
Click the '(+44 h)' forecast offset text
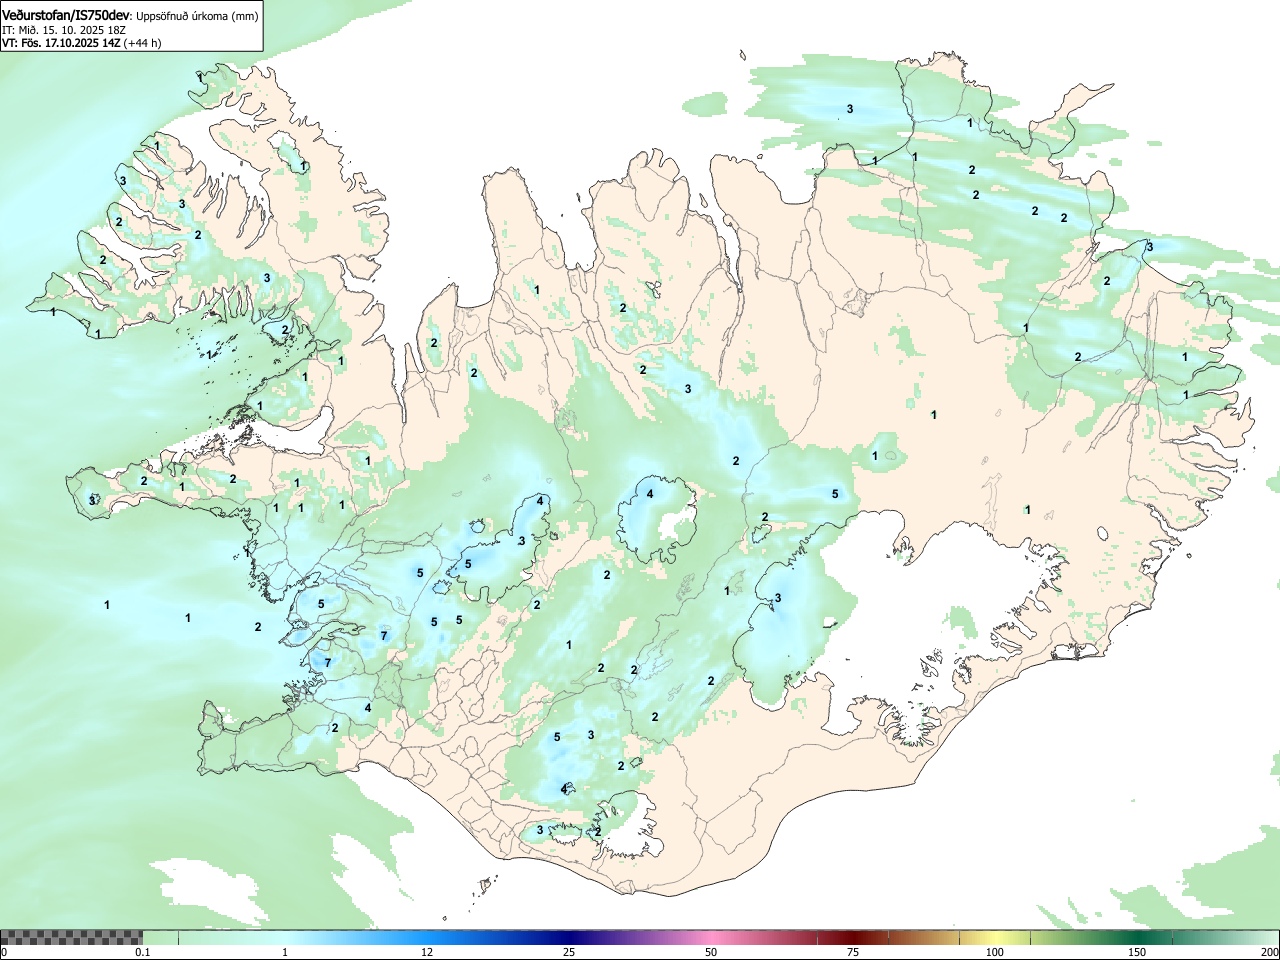[142, 43]
